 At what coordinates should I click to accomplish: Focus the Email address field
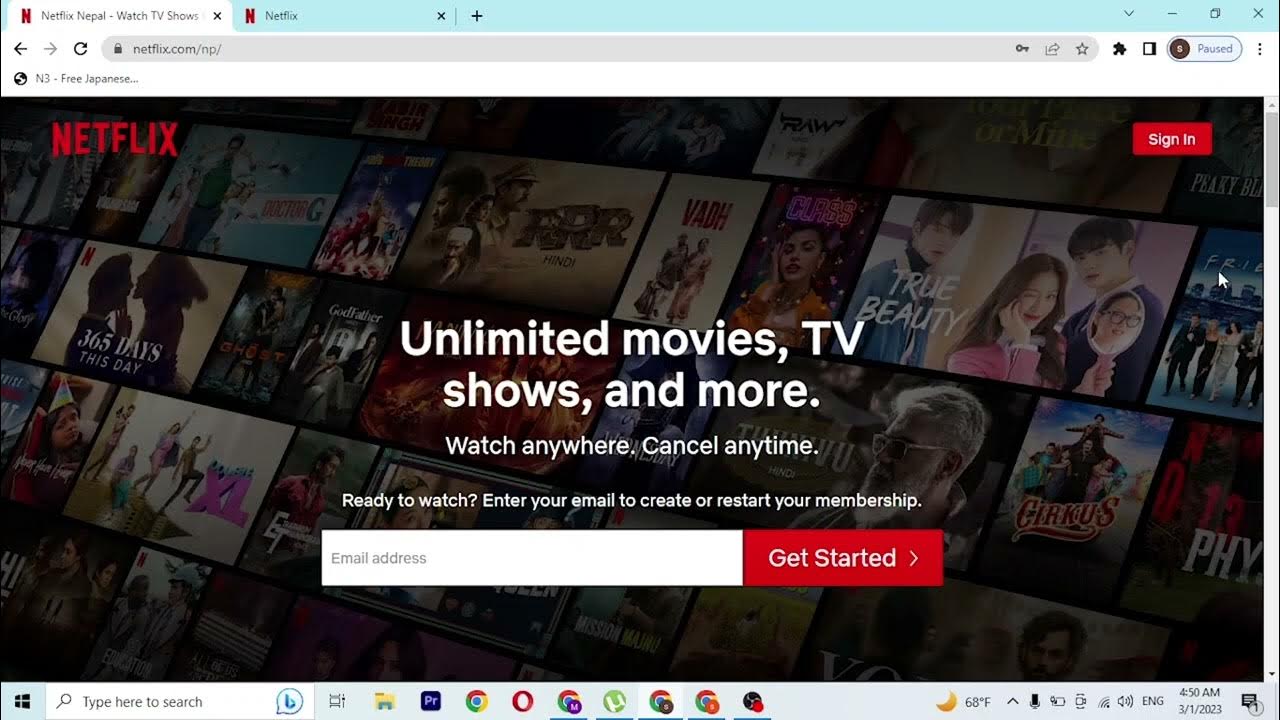pos(532,558)
